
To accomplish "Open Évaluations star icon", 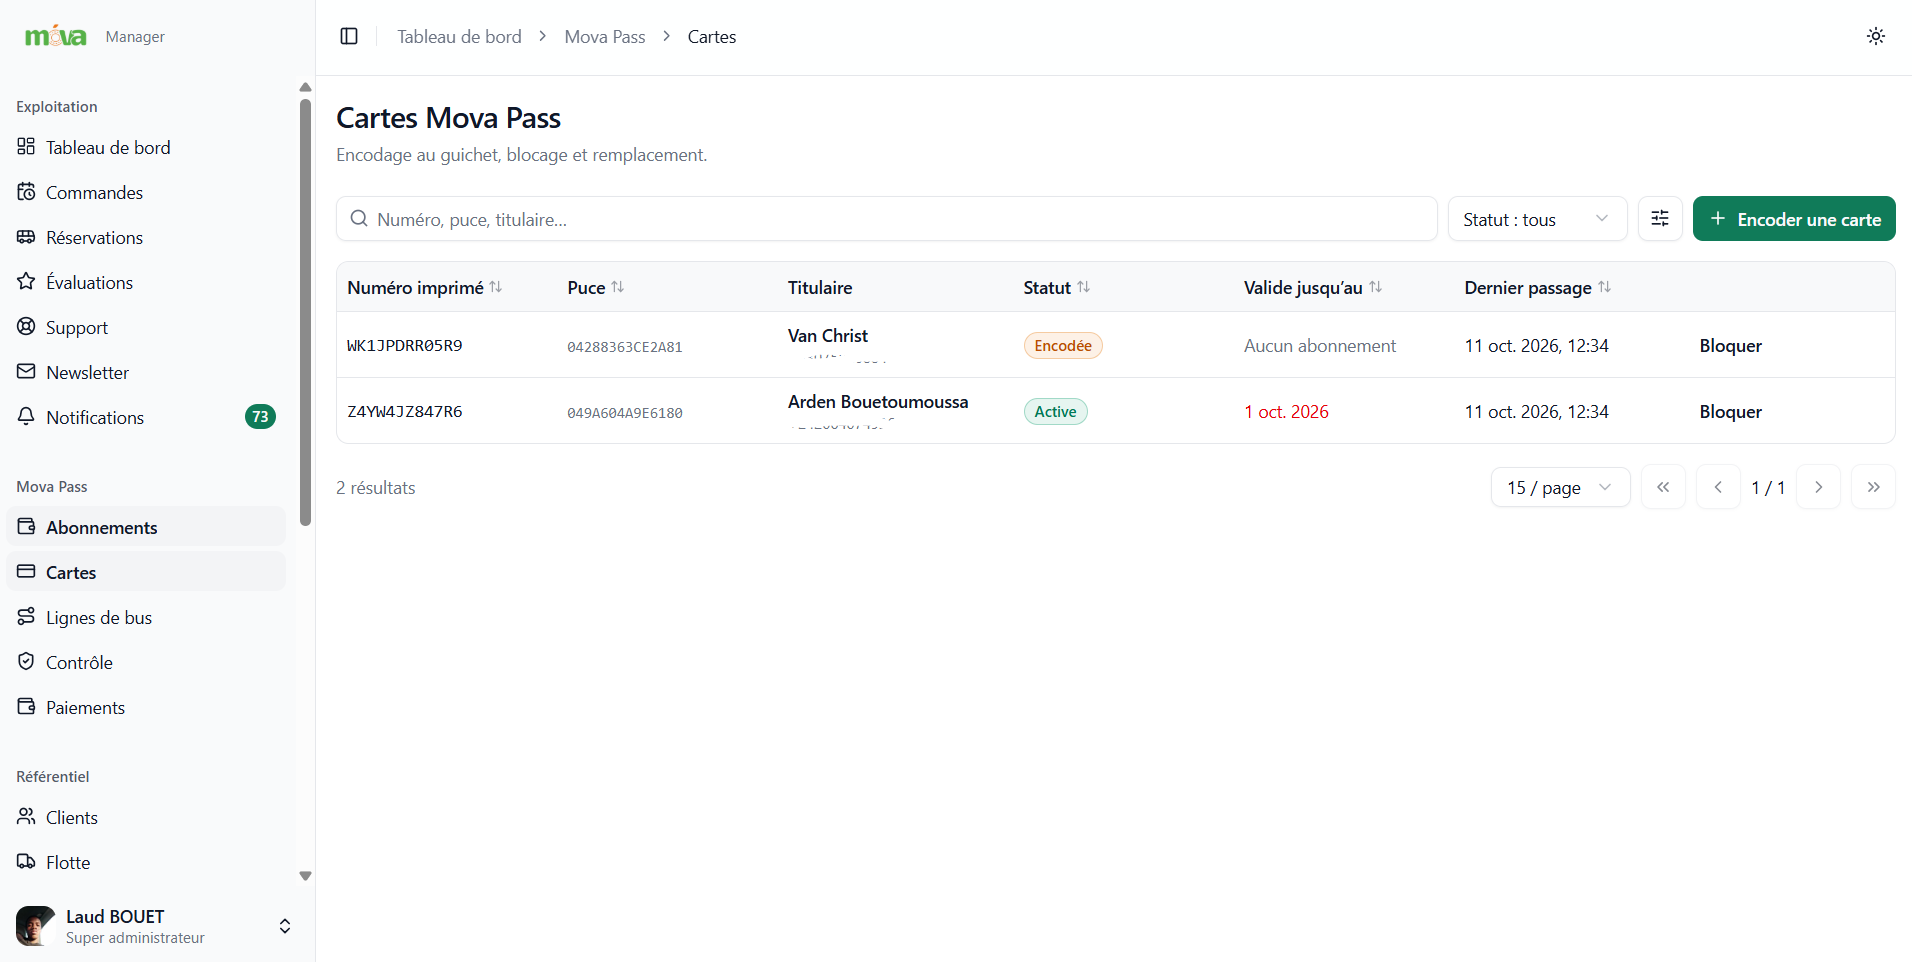I will pyautogui.click(x=26, y=282).
